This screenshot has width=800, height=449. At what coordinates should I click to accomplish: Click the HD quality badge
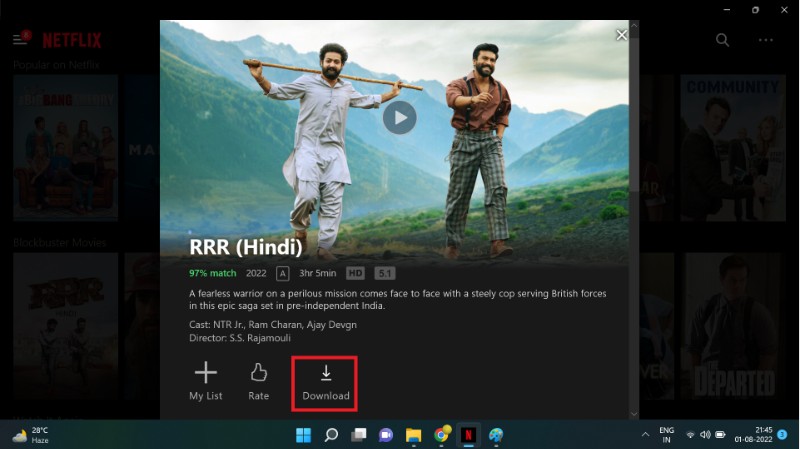[x=355, y=273]
